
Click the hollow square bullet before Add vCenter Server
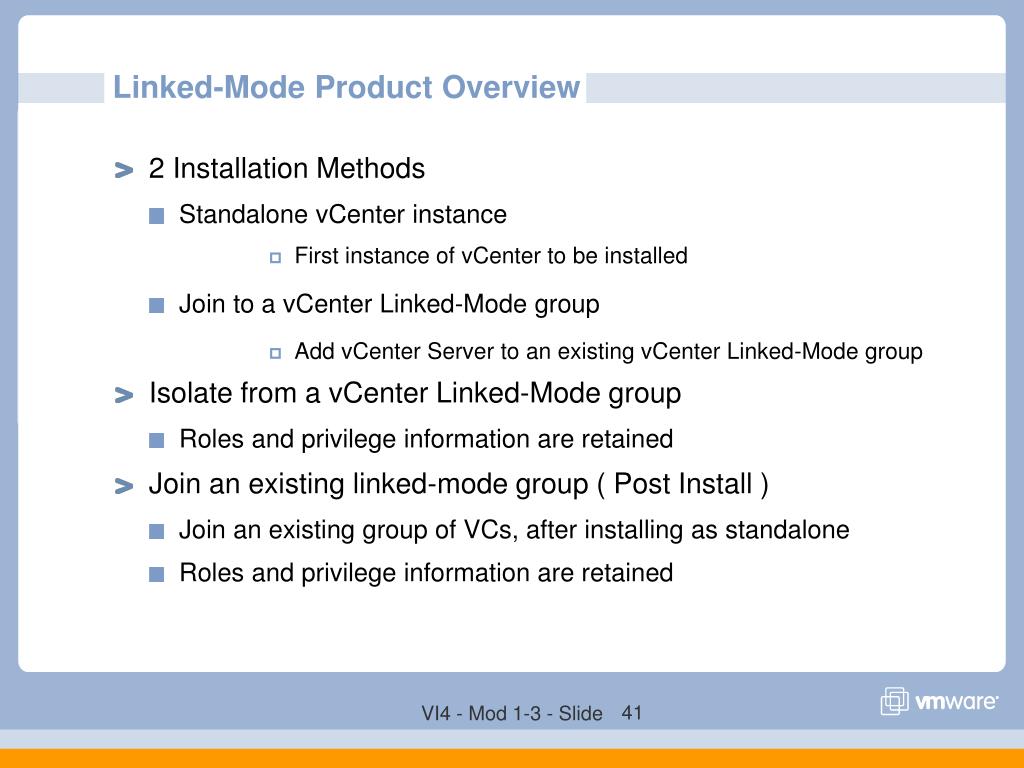276,353
